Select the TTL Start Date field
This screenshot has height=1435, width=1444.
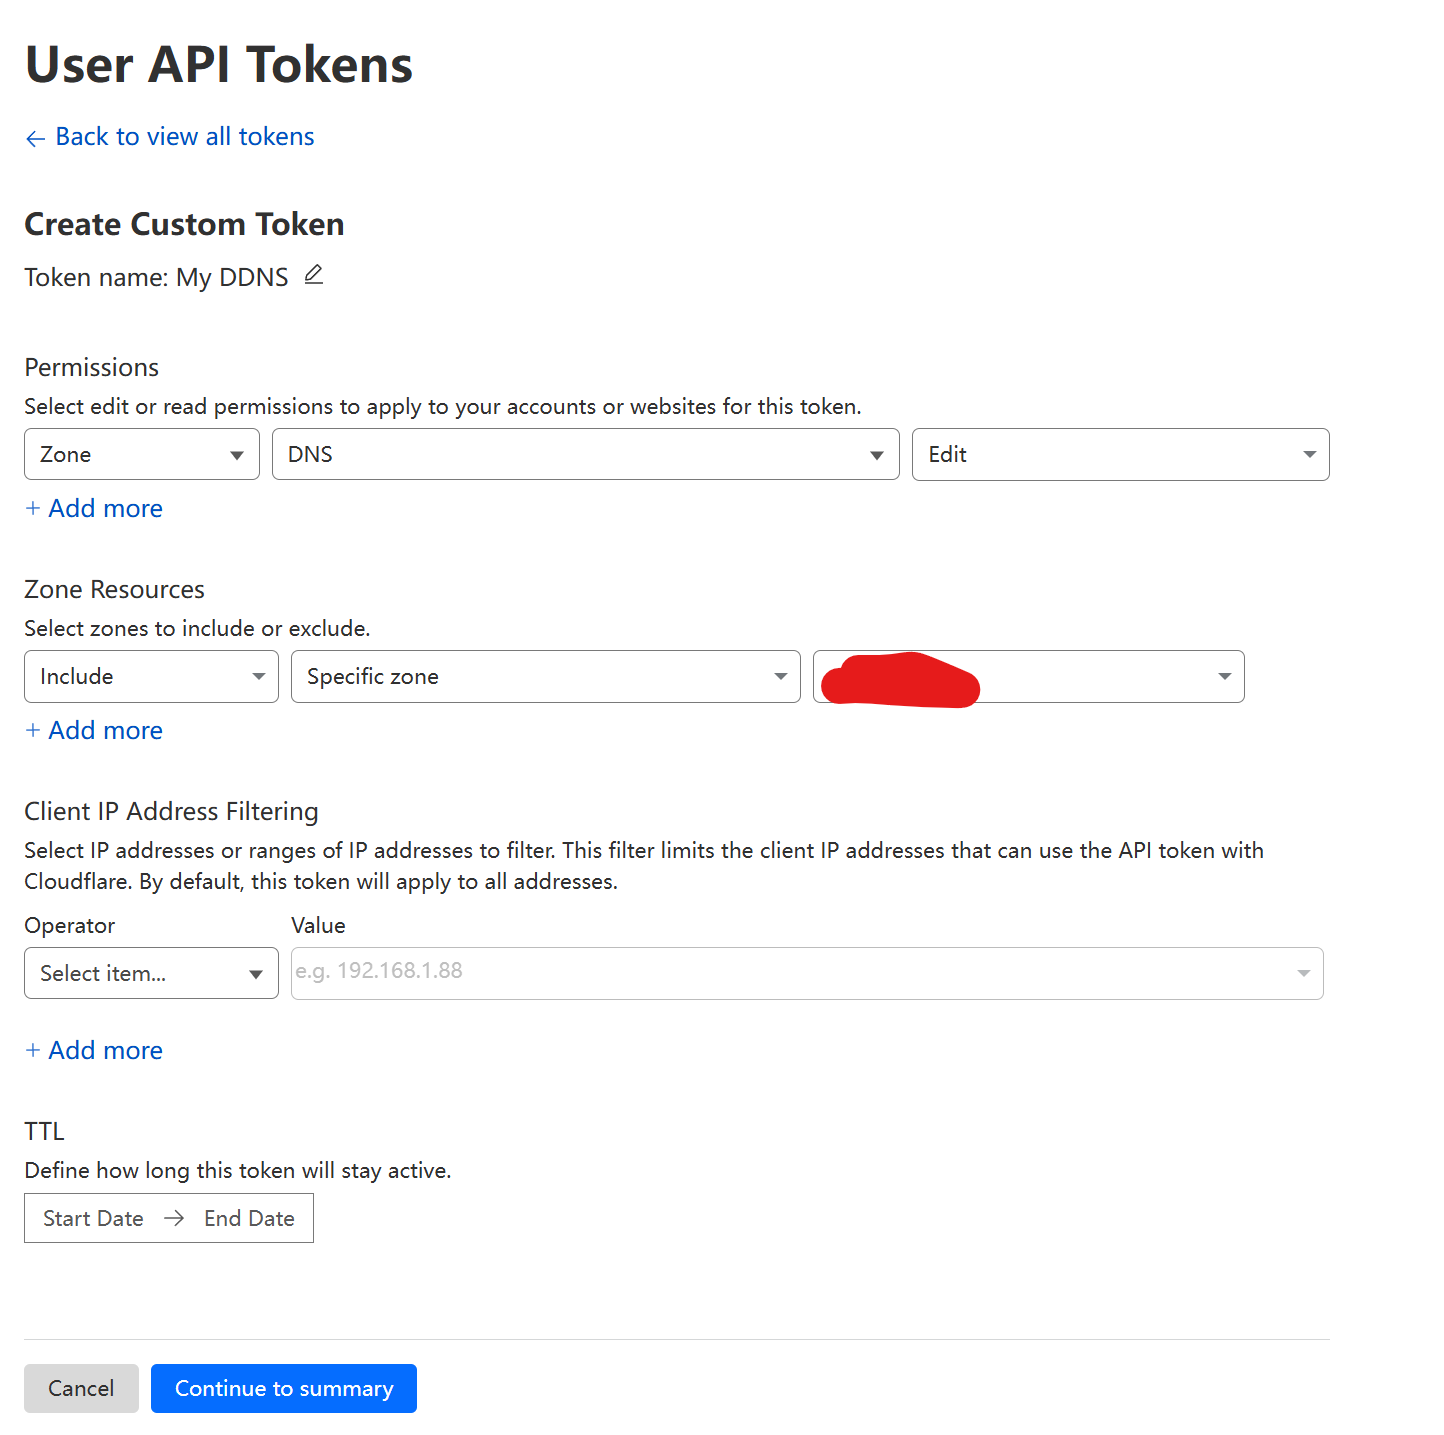93,1219
